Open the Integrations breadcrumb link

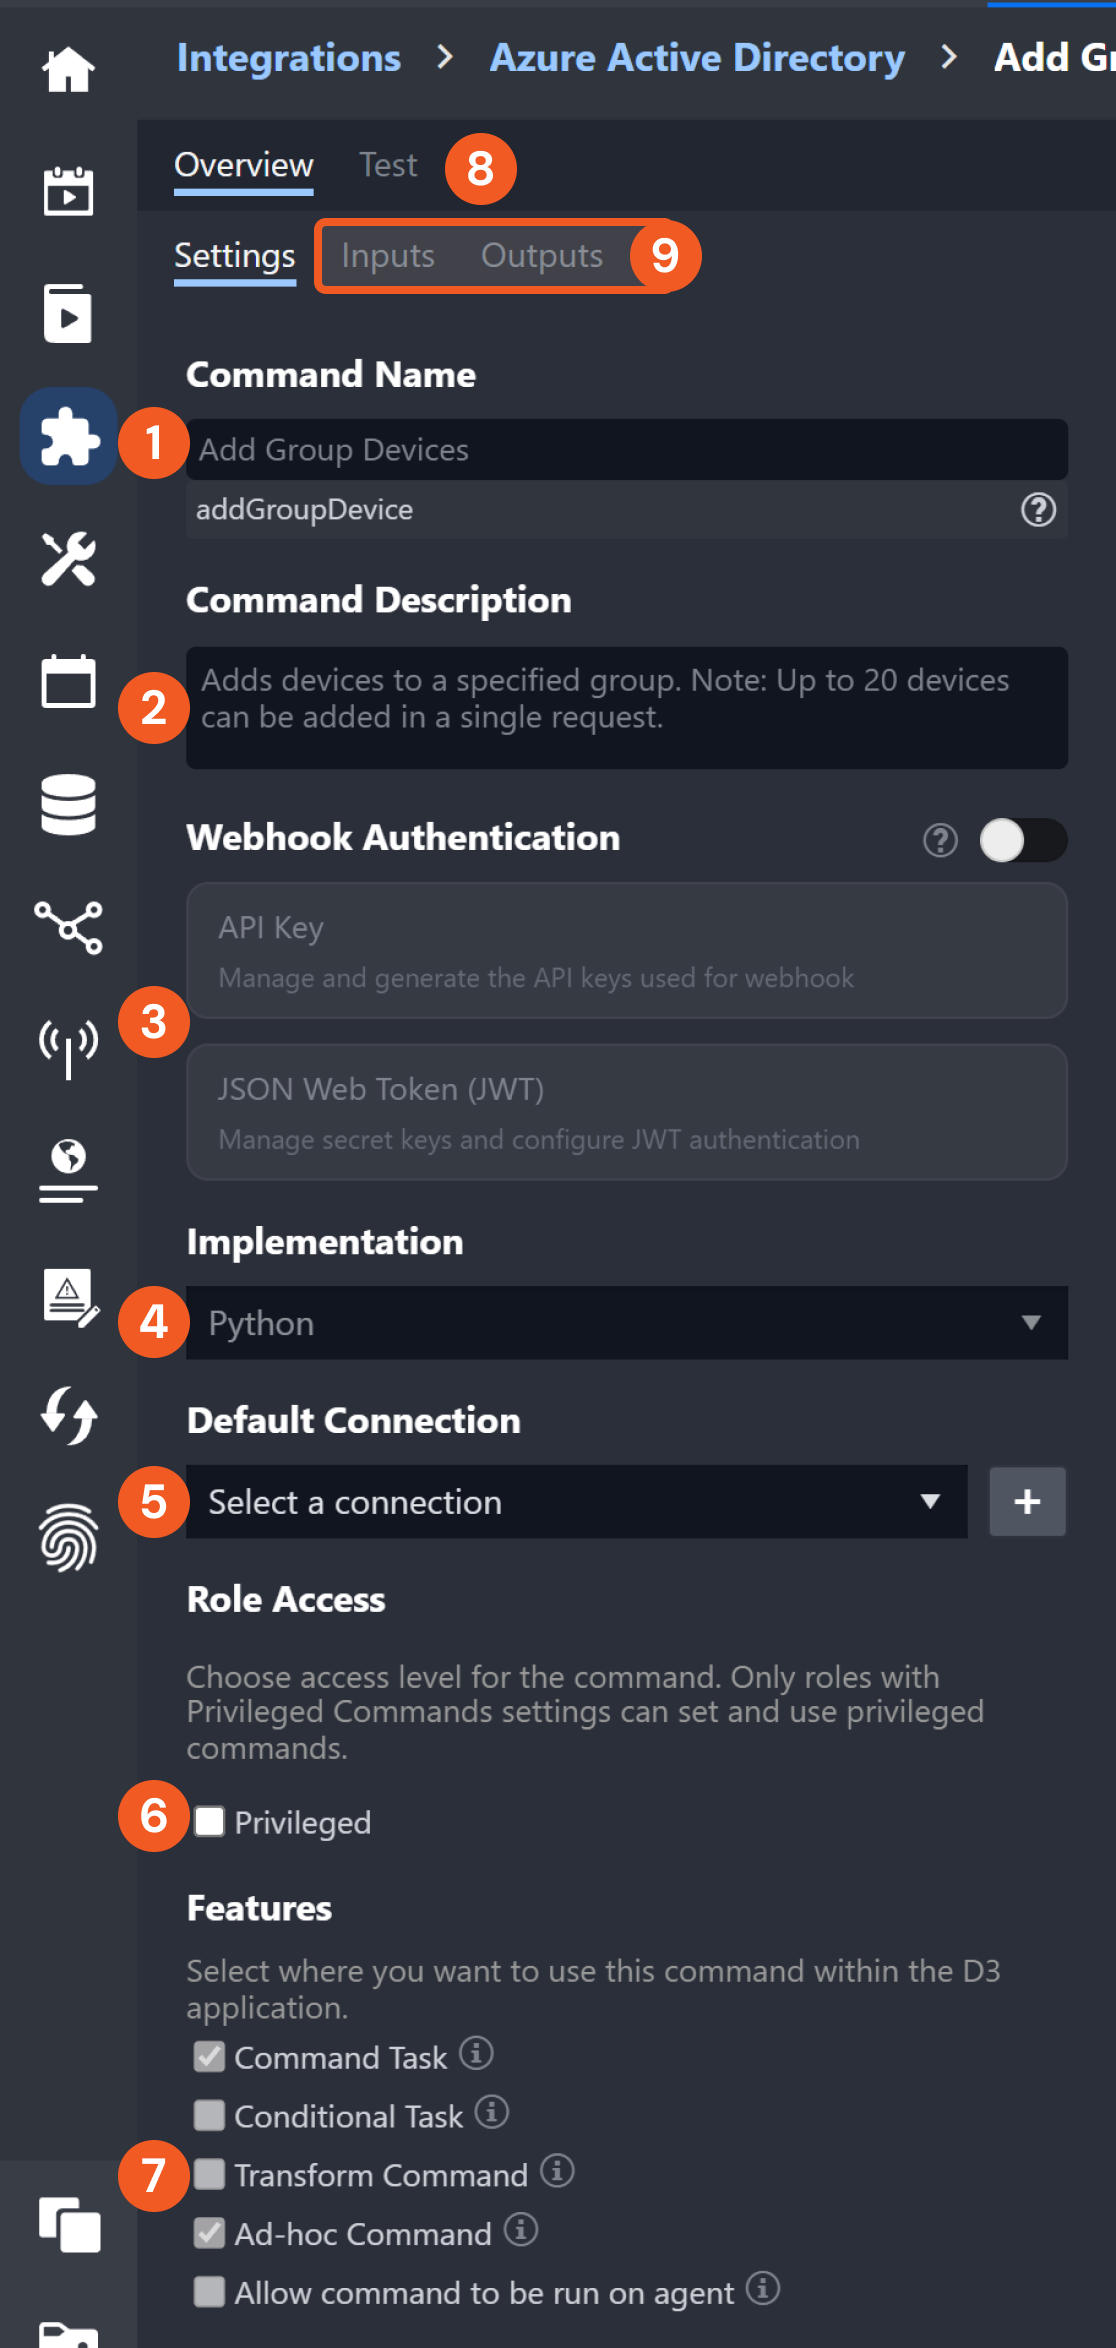pyautogui.click(x=289, y=58)
